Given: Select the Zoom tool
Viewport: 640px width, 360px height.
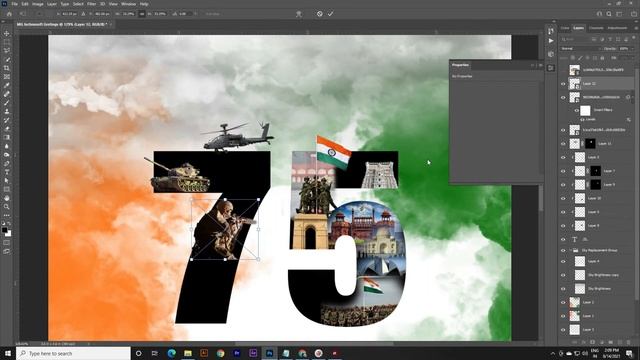Looking at the screenshot, I should [7, 207].
